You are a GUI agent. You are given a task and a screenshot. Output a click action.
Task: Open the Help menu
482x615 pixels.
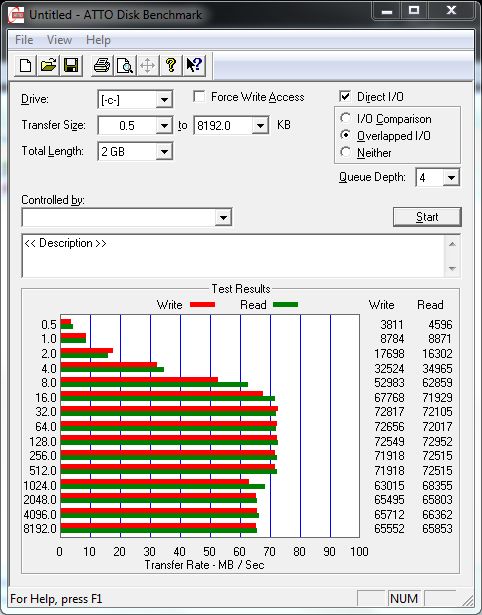(98, 40)
